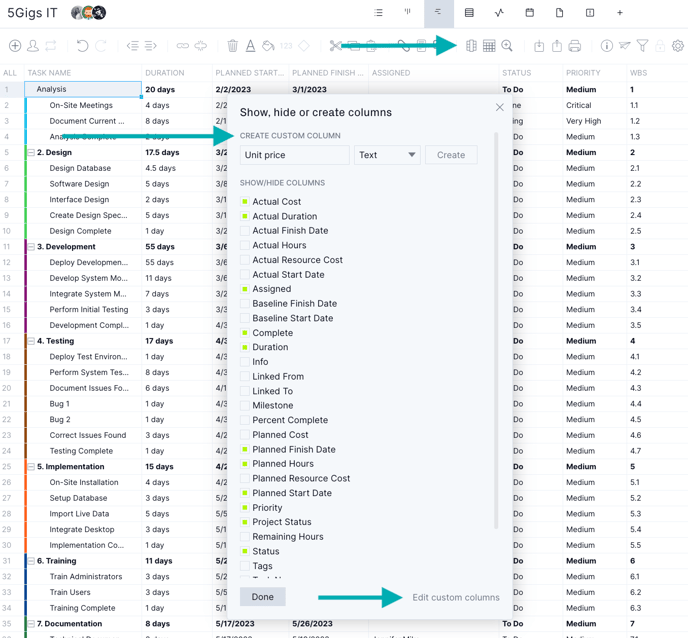Click the link tasks chain icon
Screen dimensions: 688x638
tap(183, 46)
